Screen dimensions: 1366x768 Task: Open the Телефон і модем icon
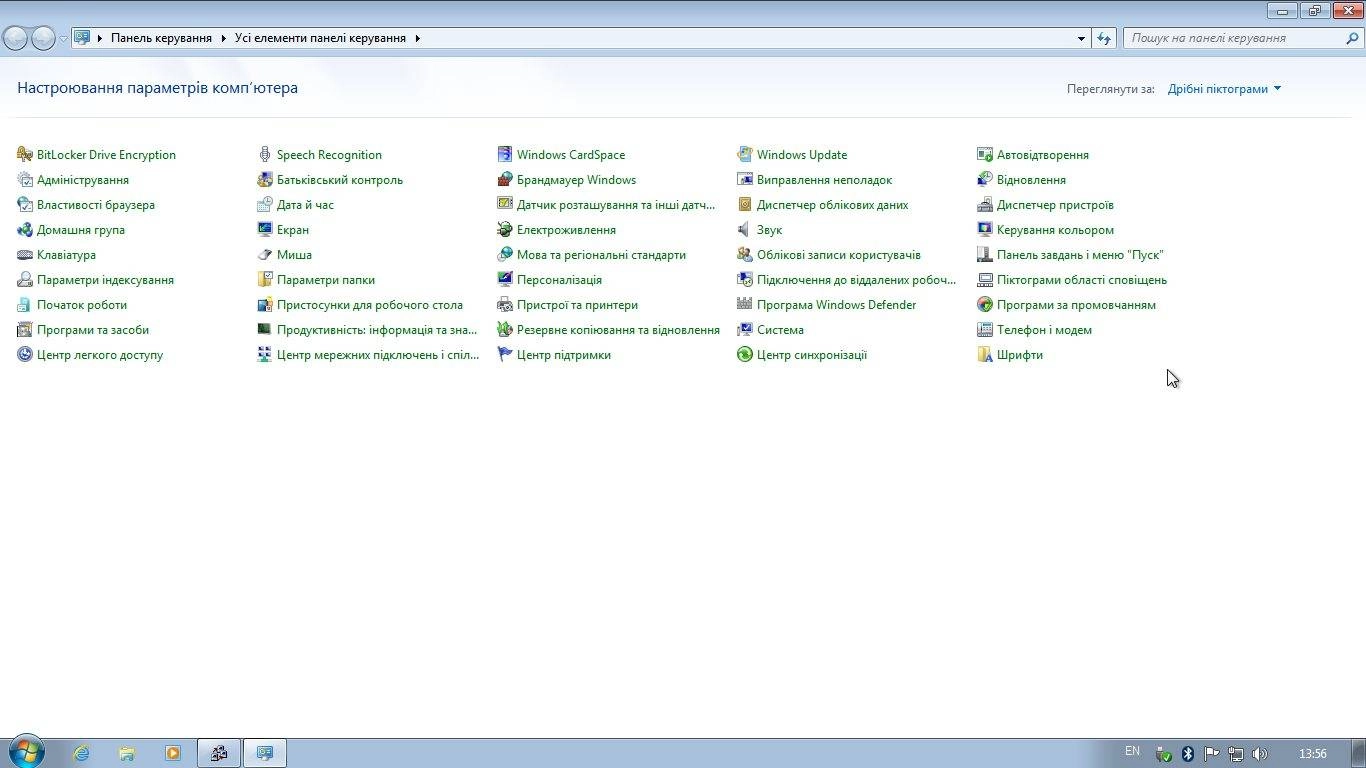click(x=985, y=330)
